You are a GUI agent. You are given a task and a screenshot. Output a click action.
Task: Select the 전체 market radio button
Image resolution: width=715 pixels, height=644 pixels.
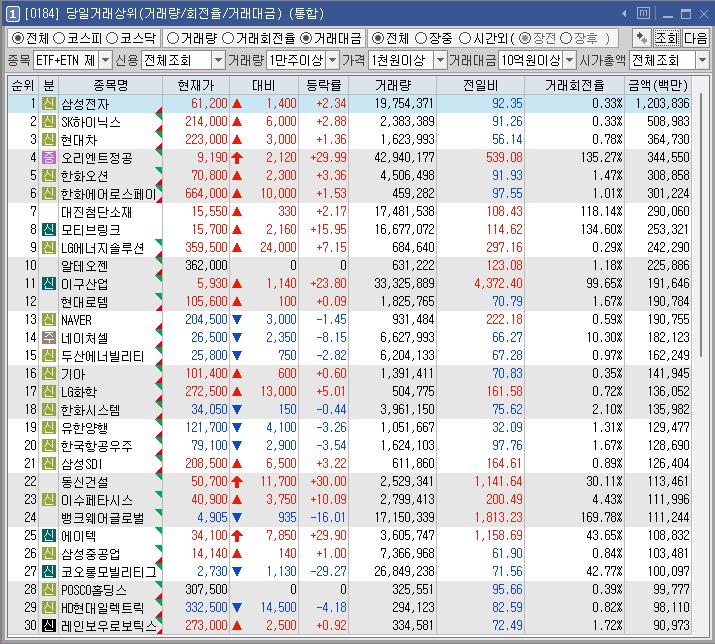pos(17,38)
